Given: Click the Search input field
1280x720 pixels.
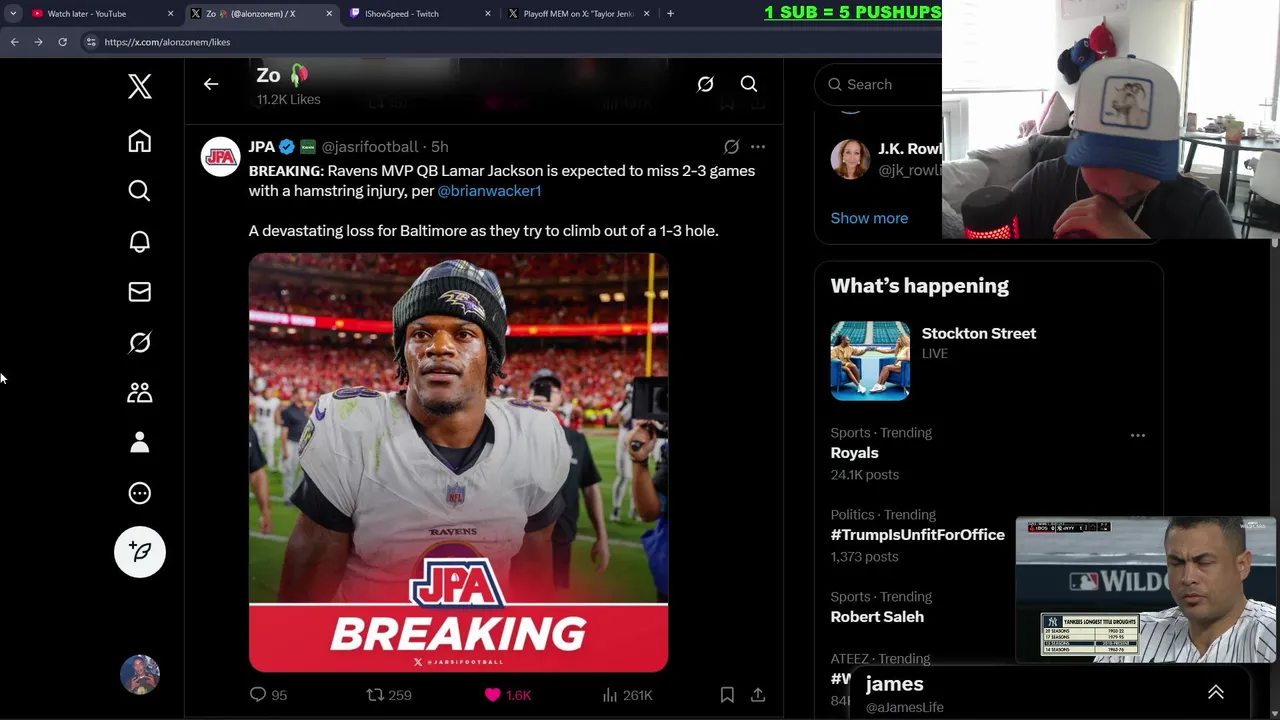Looking at the screenshot, I should [x=880, y=85].
